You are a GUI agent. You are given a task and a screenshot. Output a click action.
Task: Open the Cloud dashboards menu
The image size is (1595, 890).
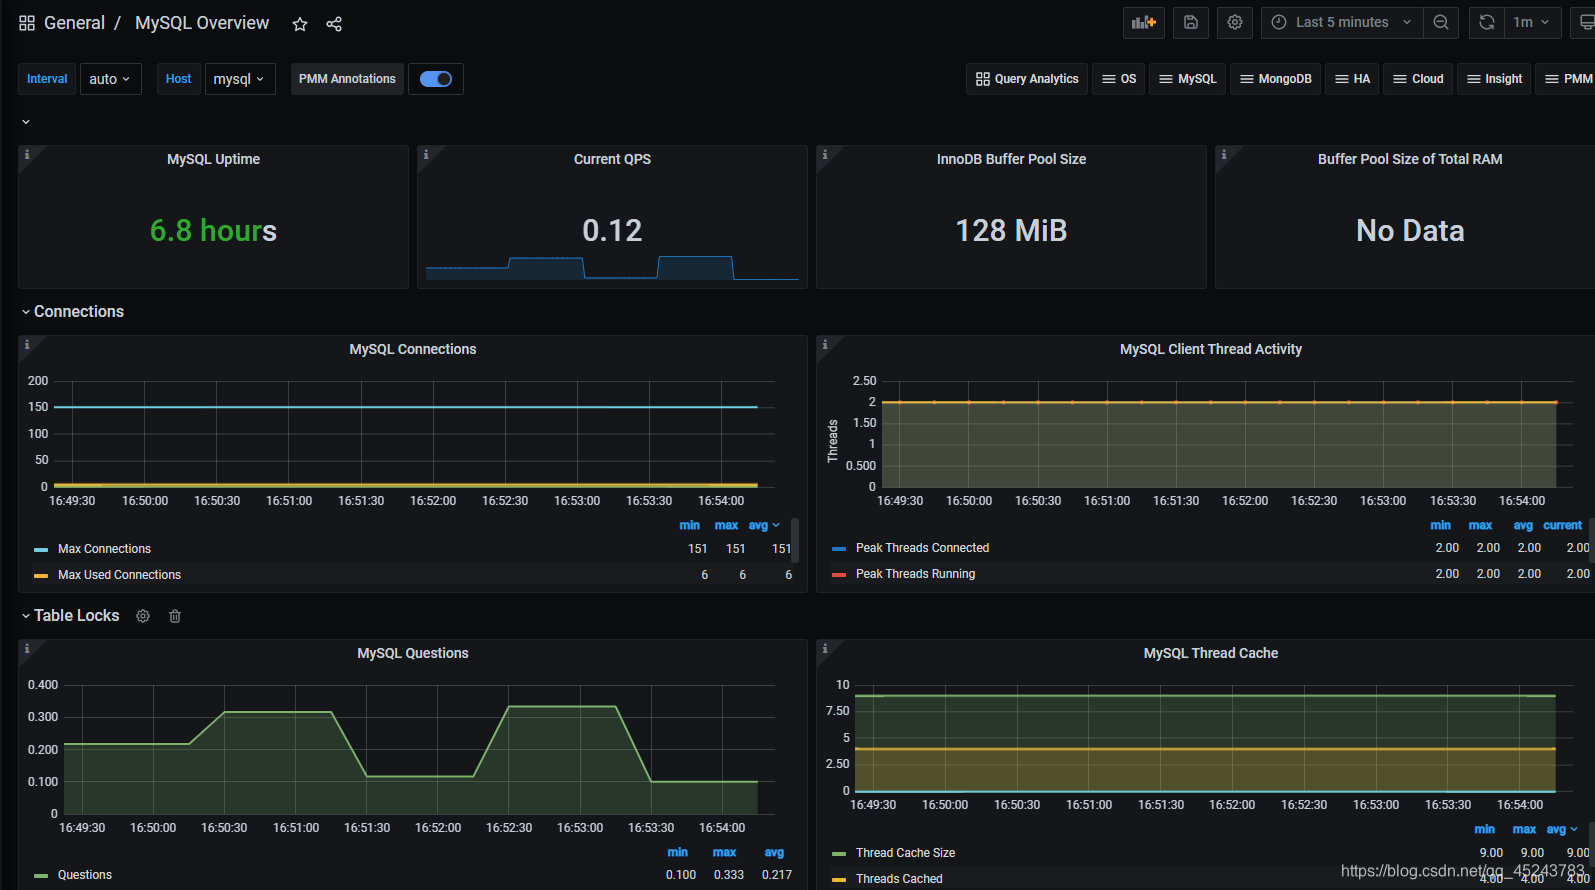pyautogui.click(x=1418, y=79)
